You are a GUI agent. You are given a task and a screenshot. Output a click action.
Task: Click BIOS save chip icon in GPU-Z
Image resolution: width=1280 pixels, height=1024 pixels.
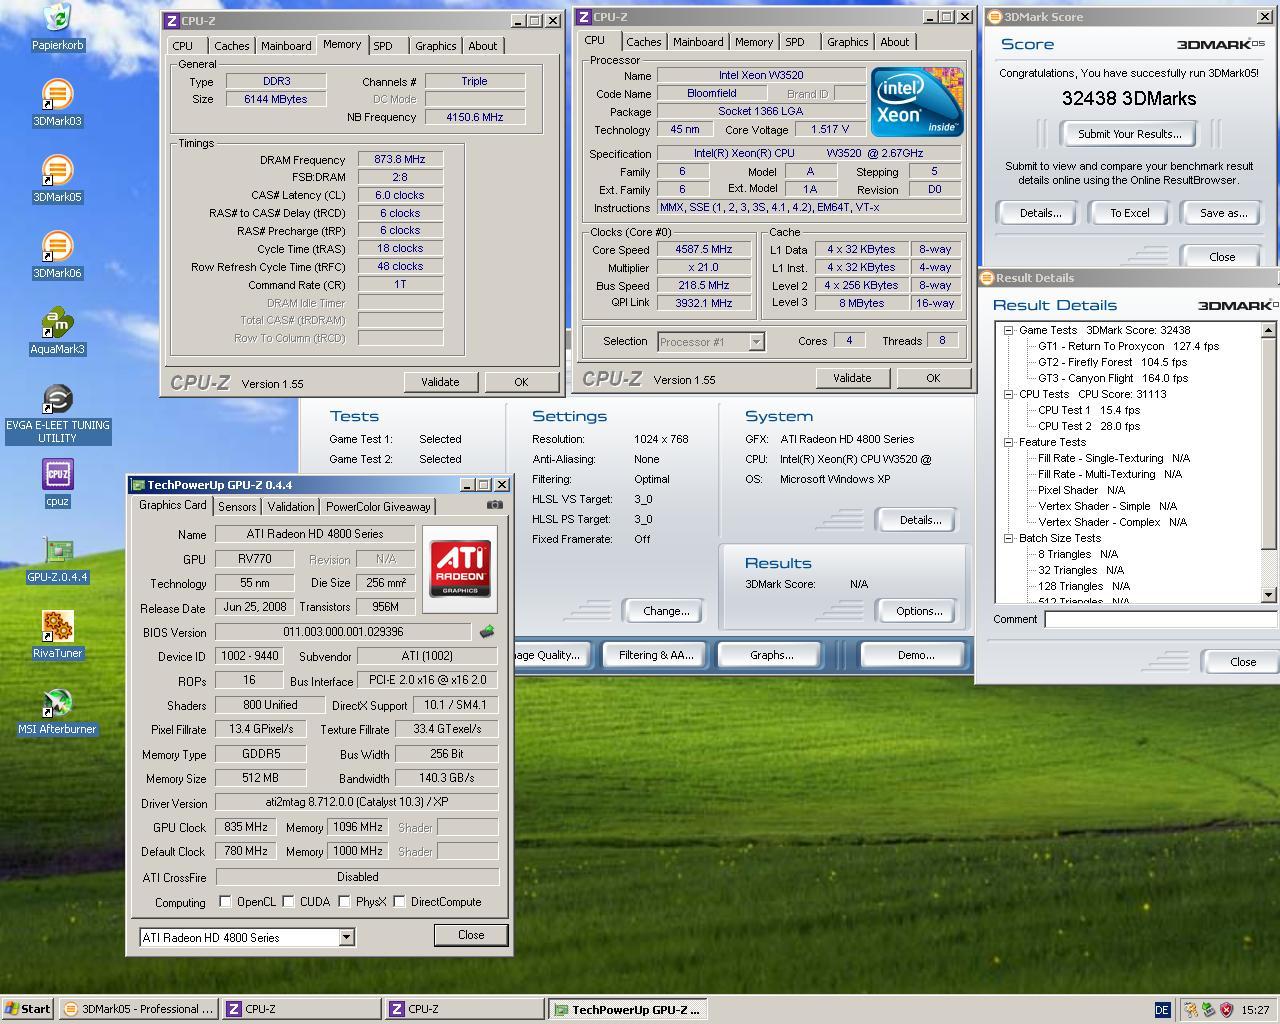tap(487, 632)
